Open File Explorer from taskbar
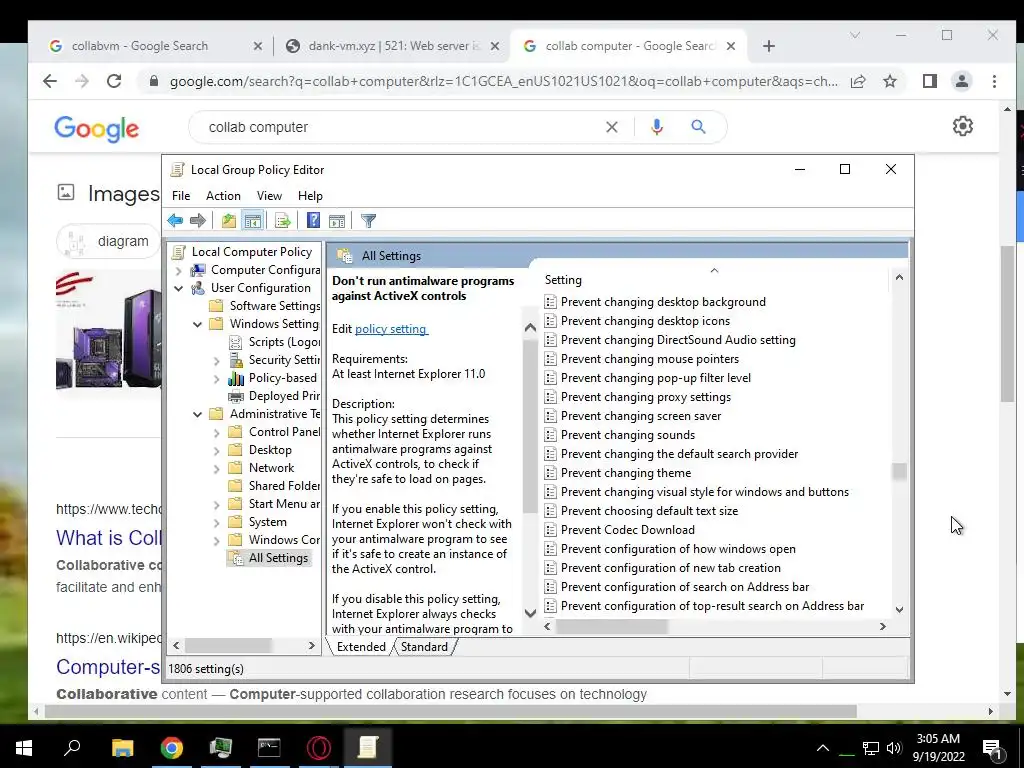Image resolution: width=1024 pixels, height=768 pixels. tap(123, 747)
